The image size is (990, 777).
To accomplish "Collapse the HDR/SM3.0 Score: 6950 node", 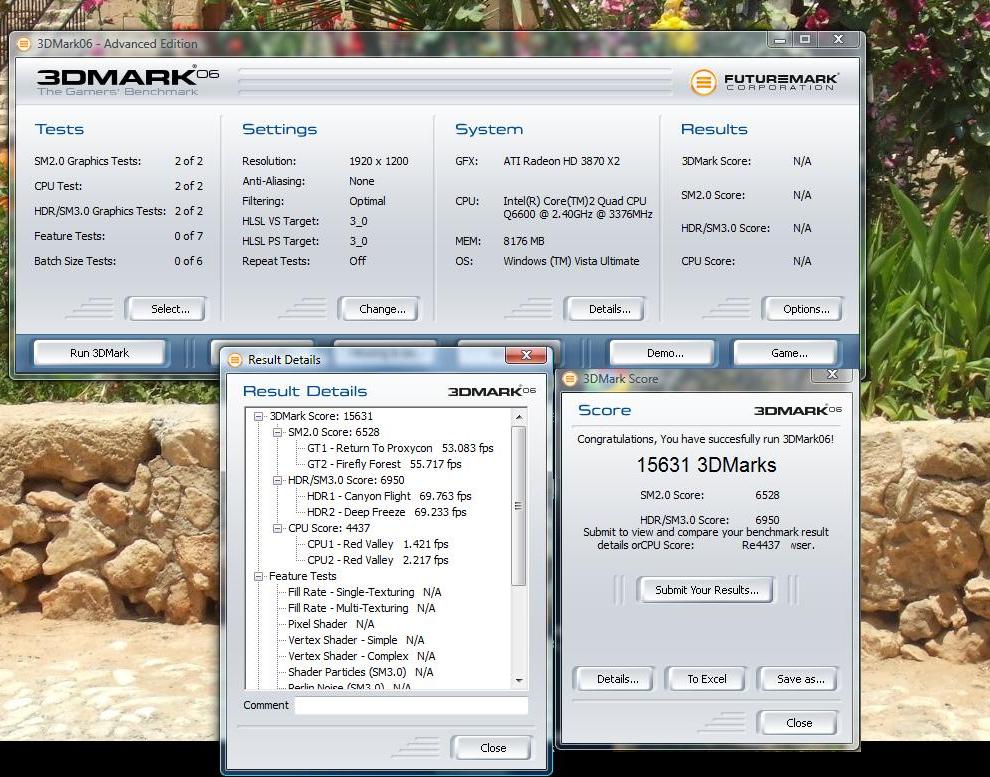I will (277, 480).
